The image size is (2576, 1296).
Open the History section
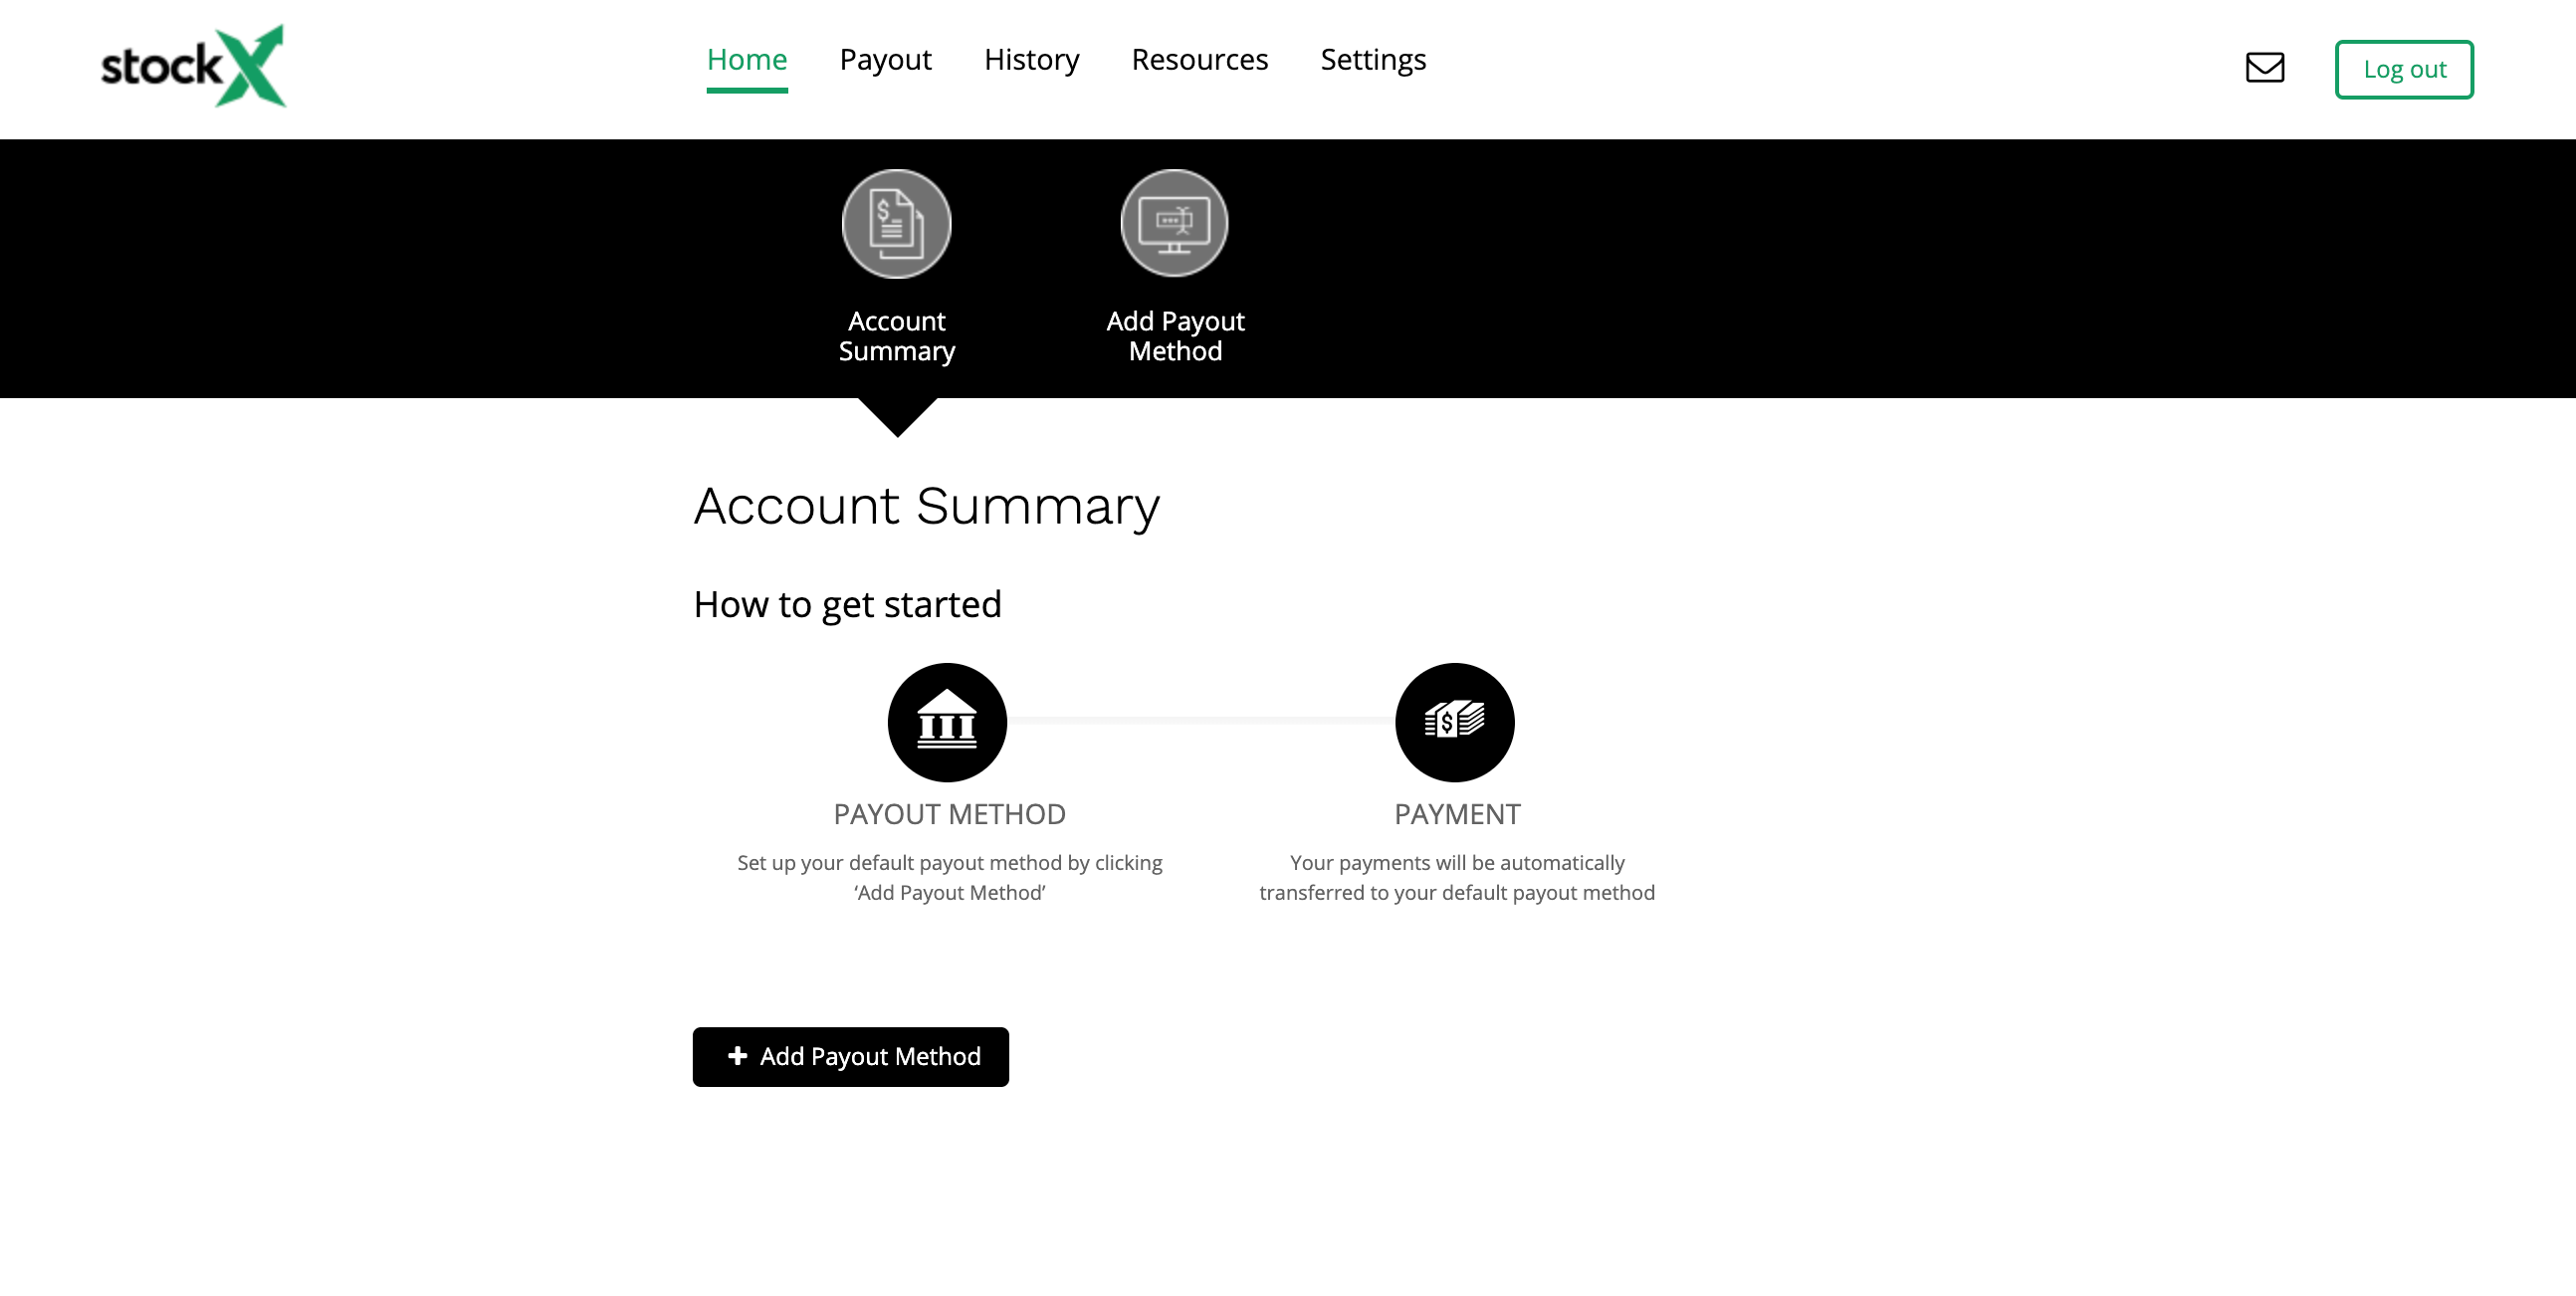pos(1031,59)
